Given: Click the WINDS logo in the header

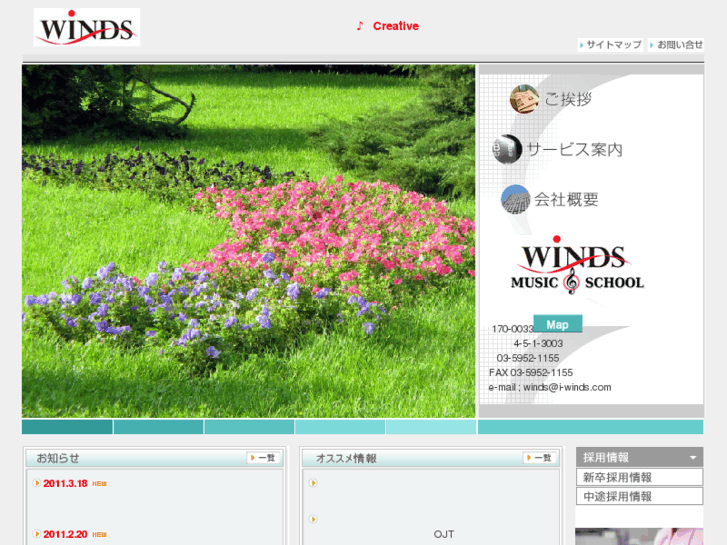Looking at the screenshot, I should (x=86, y=27).
